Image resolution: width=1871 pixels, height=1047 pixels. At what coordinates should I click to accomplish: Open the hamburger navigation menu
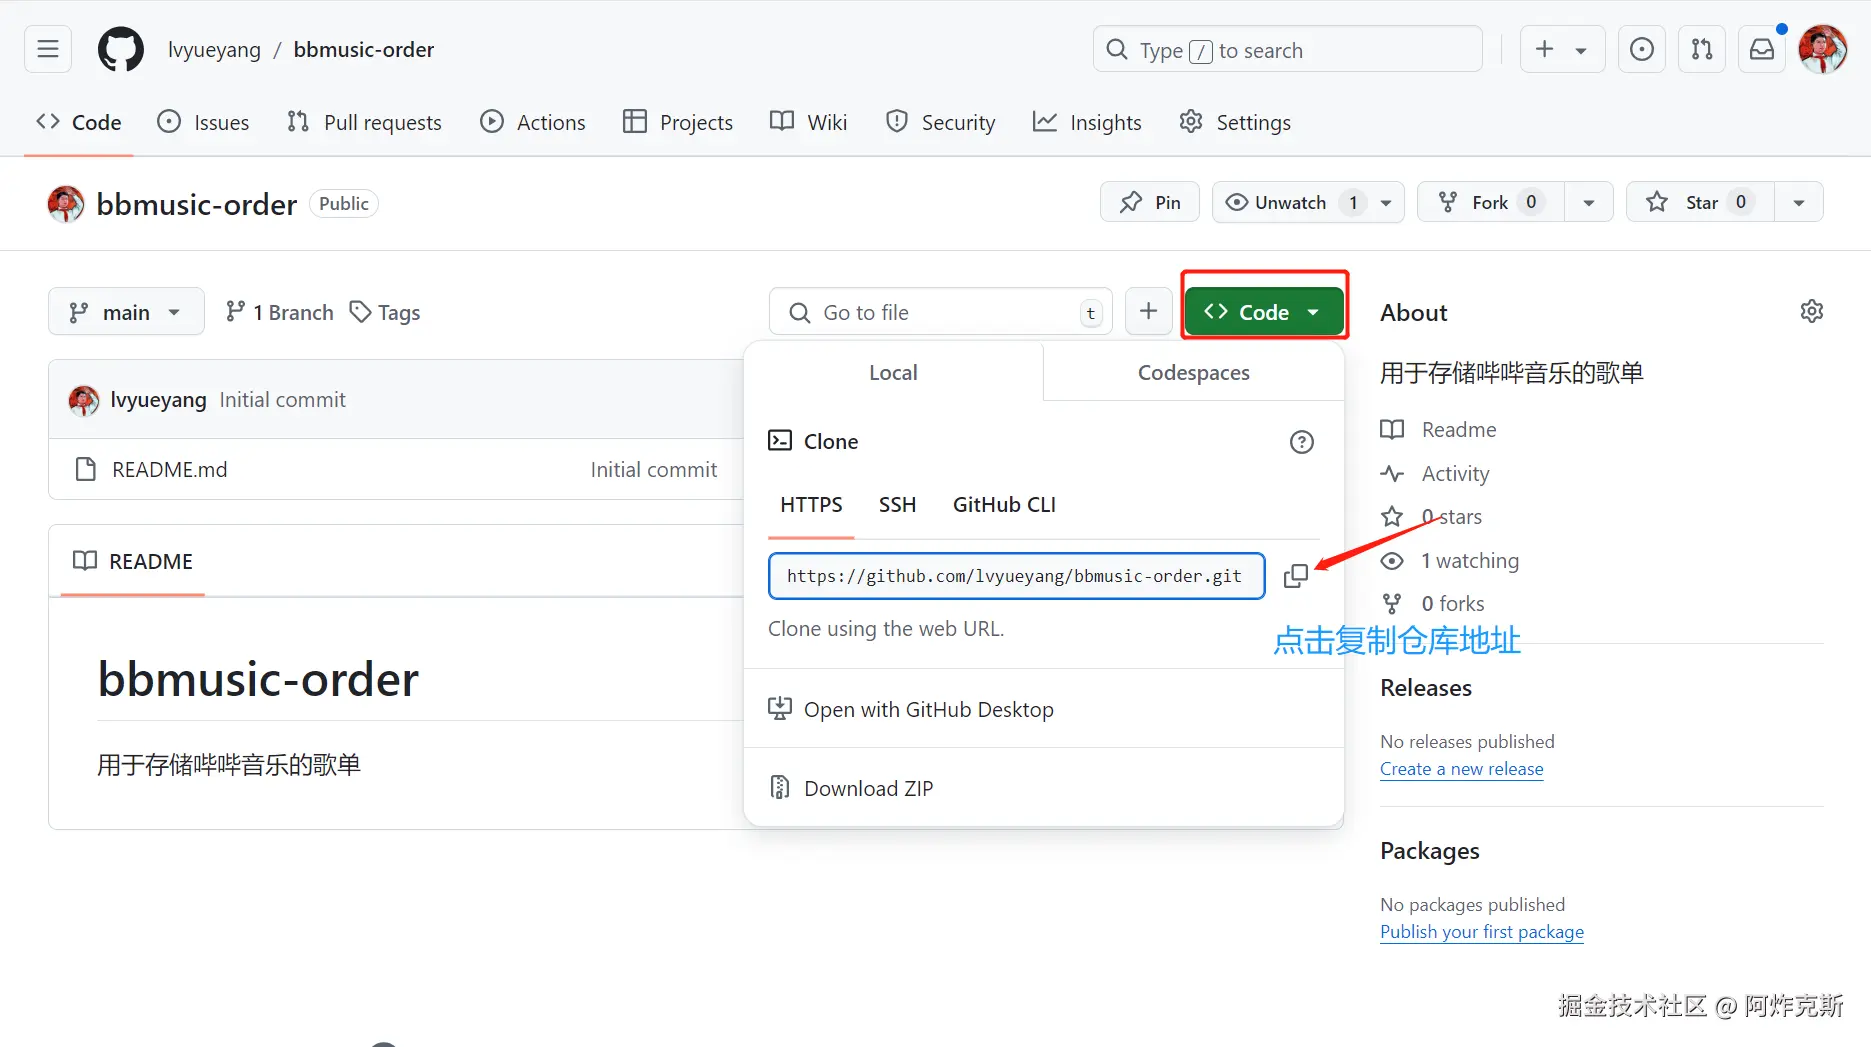(48, 49)
